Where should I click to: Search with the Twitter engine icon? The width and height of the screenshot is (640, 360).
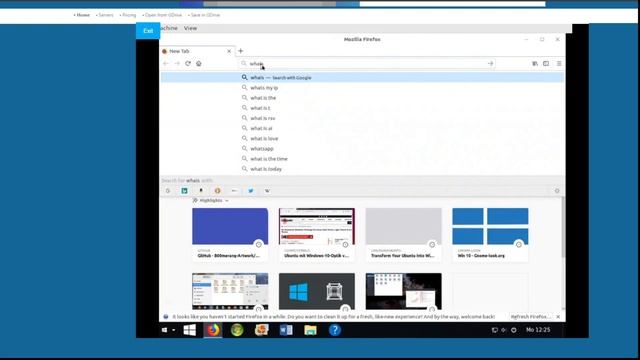251,191
